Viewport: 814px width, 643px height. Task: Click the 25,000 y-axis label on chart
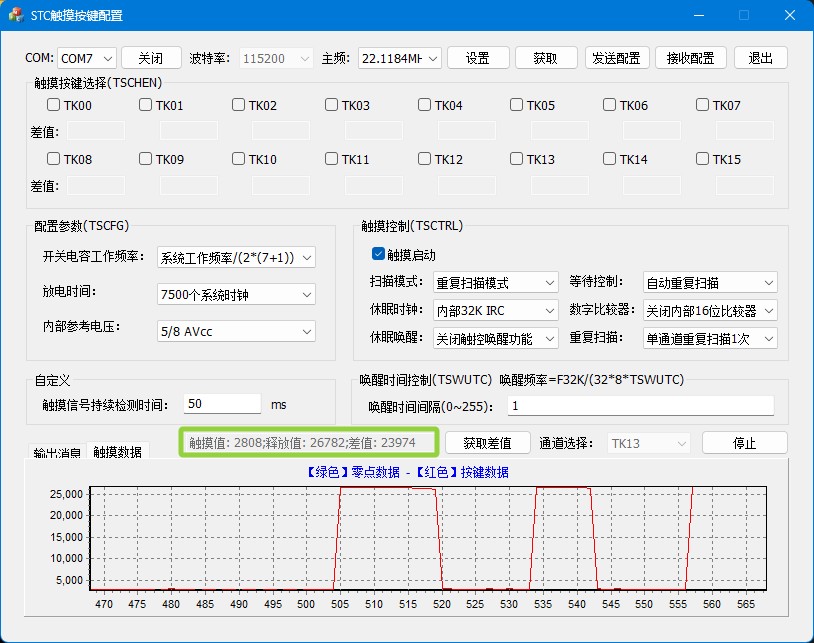click(x=66, y=494)
